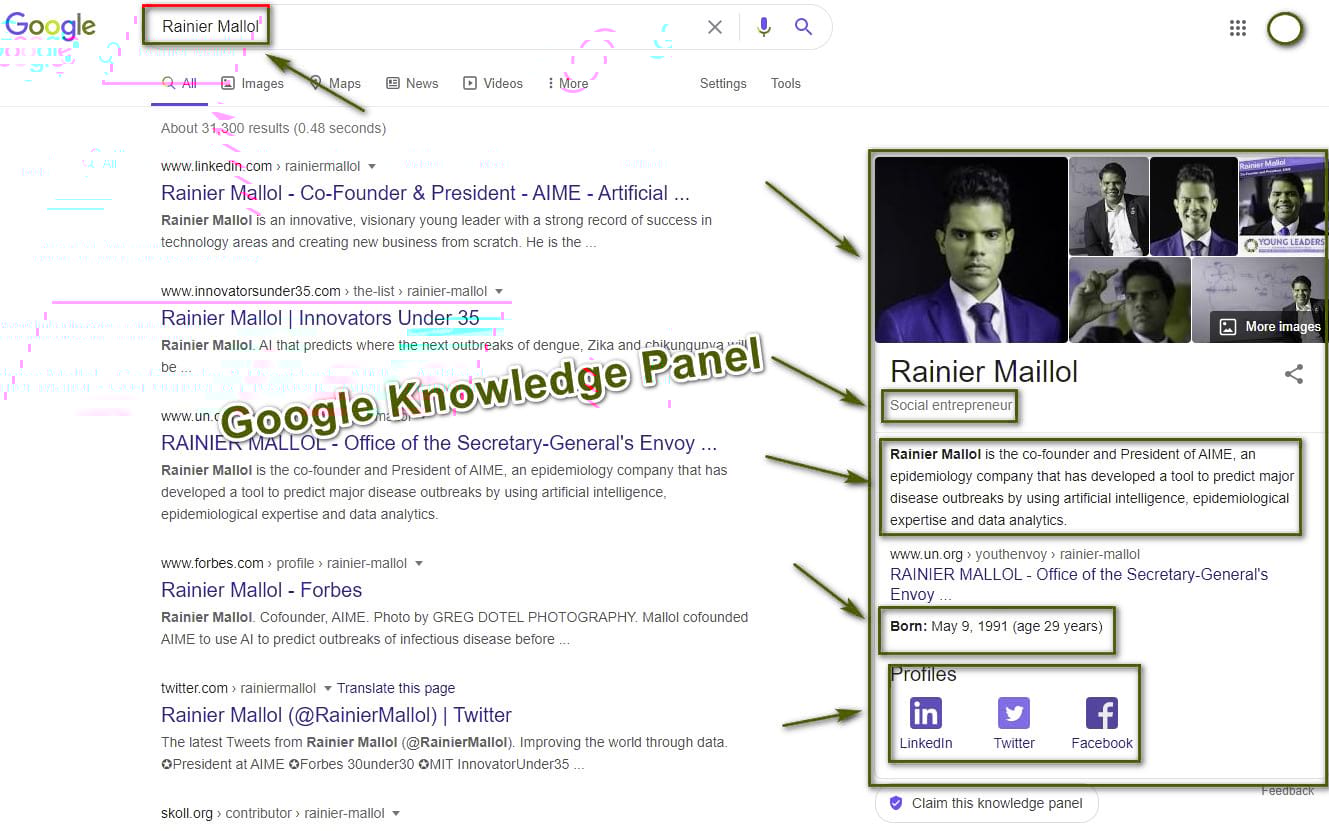Open the News search tab
The image size is (1329, 831).
pos(420,83)
